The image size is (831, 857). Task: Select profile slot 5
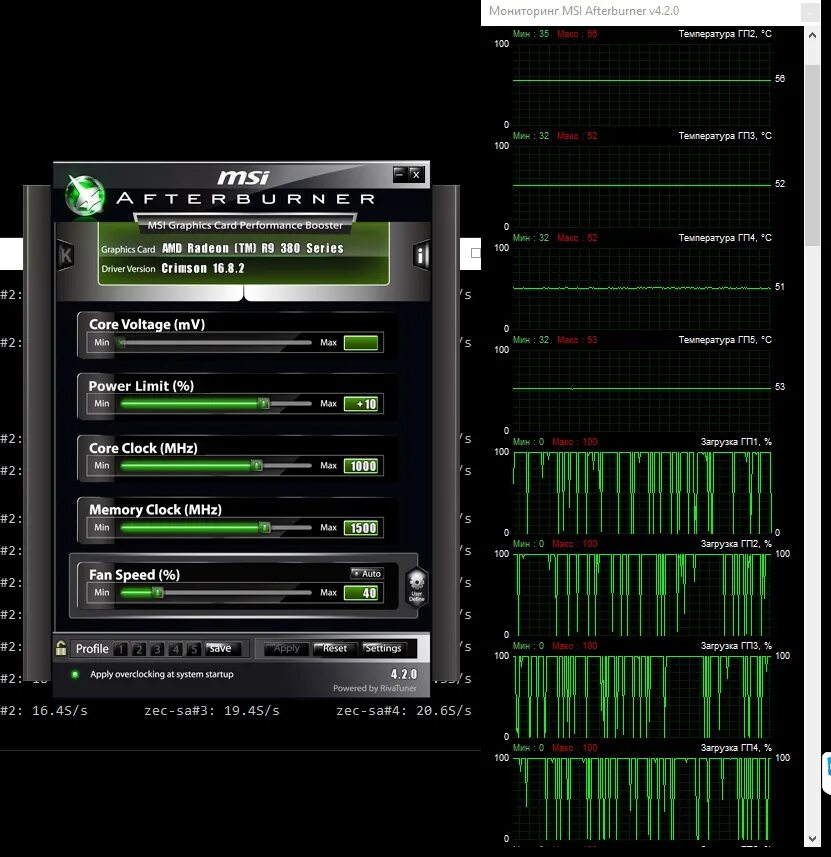click(194, 649)
